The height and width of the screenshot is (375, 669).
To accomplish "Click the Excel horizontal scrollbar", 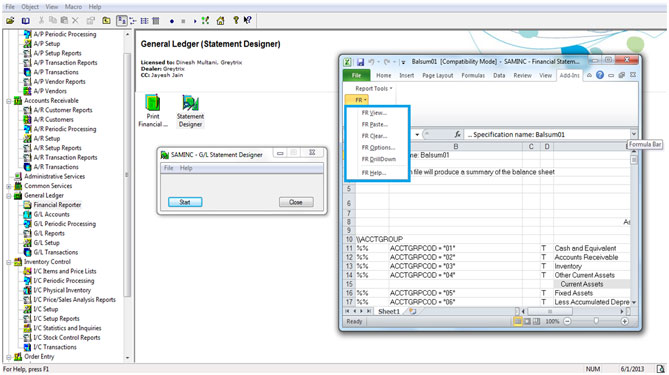I will point(573,311).
